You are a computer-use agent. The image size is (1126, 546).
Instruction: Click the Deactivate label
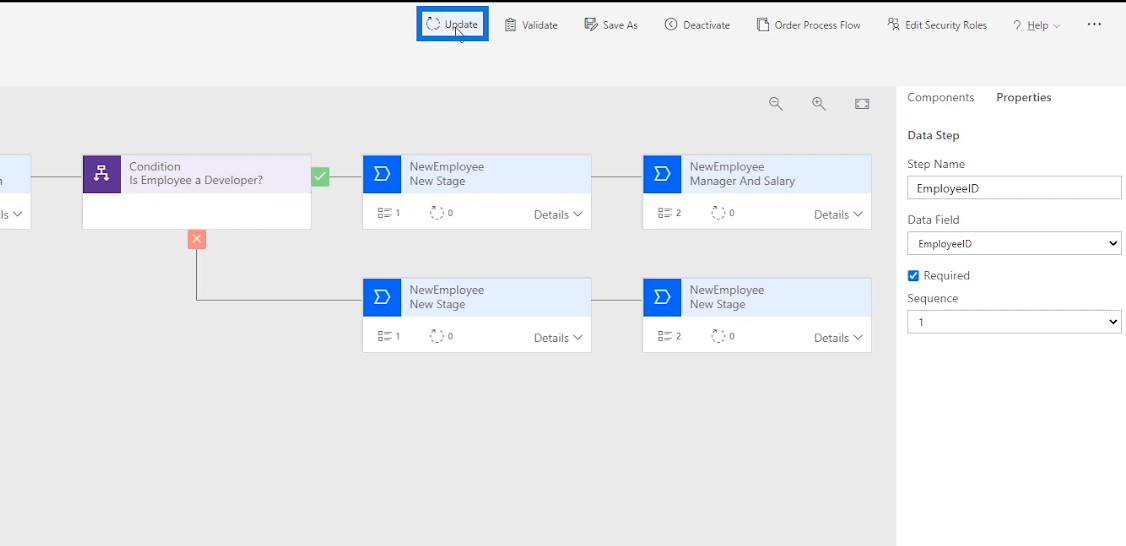pyautogui.click(x=706, y=25)
